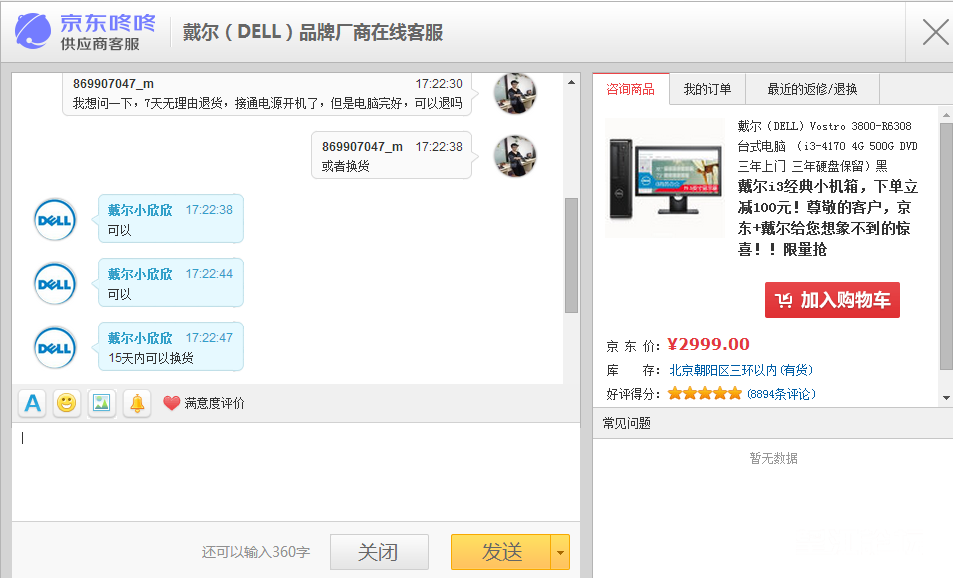Switch to 咨询商品 tab
953x578 pixels.
630,89
